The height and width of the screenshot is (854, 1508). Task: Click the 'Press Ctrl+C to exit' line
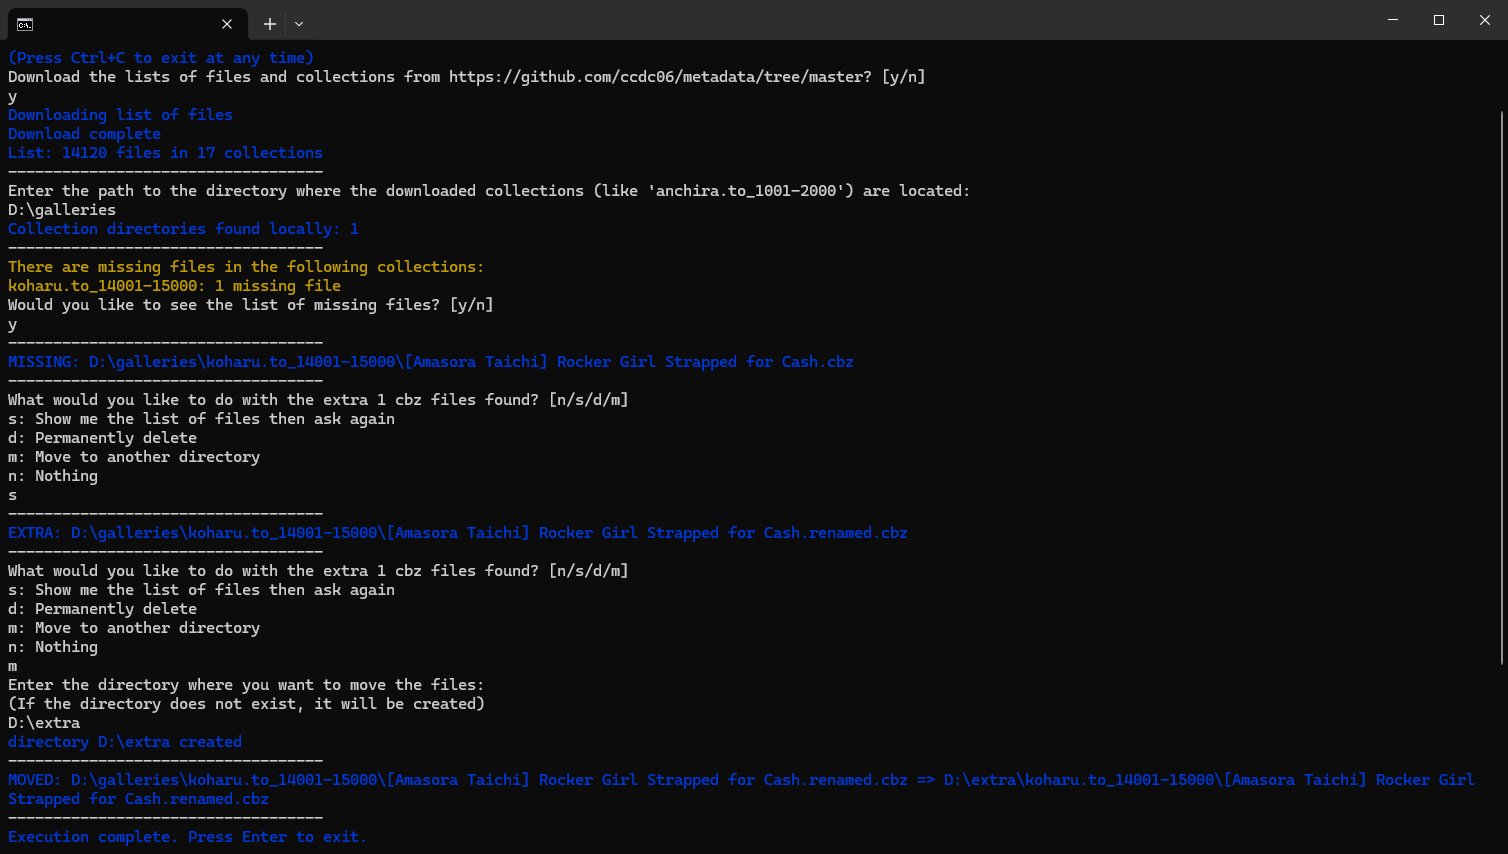point(161,58)
